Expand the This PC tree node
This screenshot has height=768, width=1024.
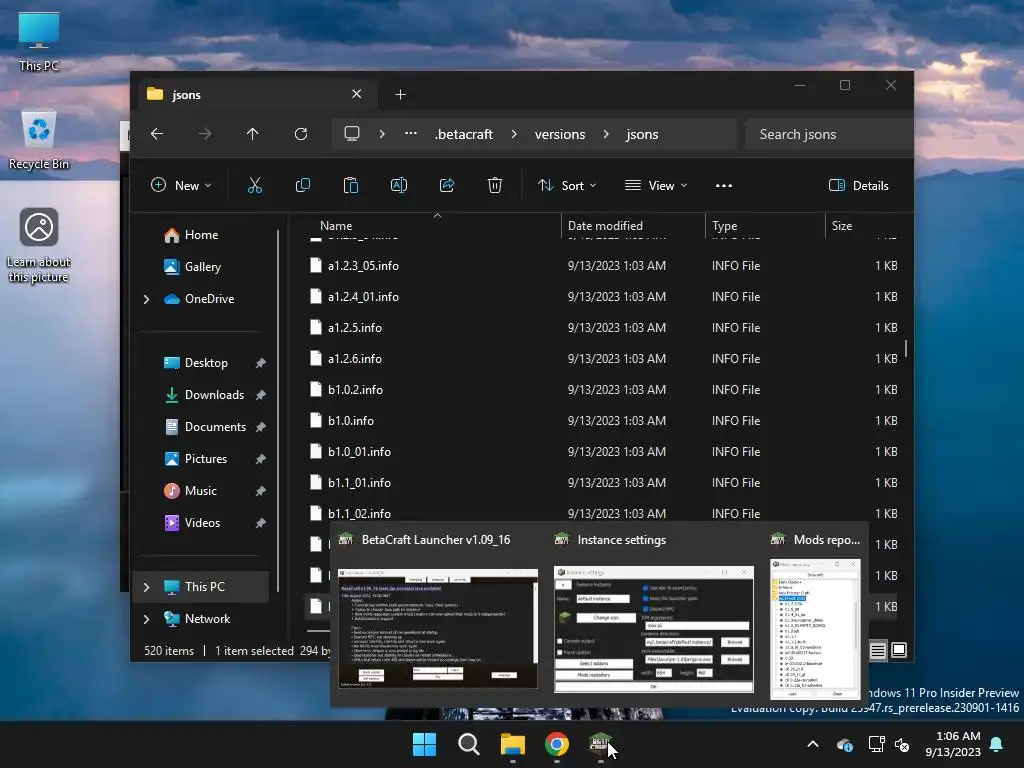click(x=146, y=587)
